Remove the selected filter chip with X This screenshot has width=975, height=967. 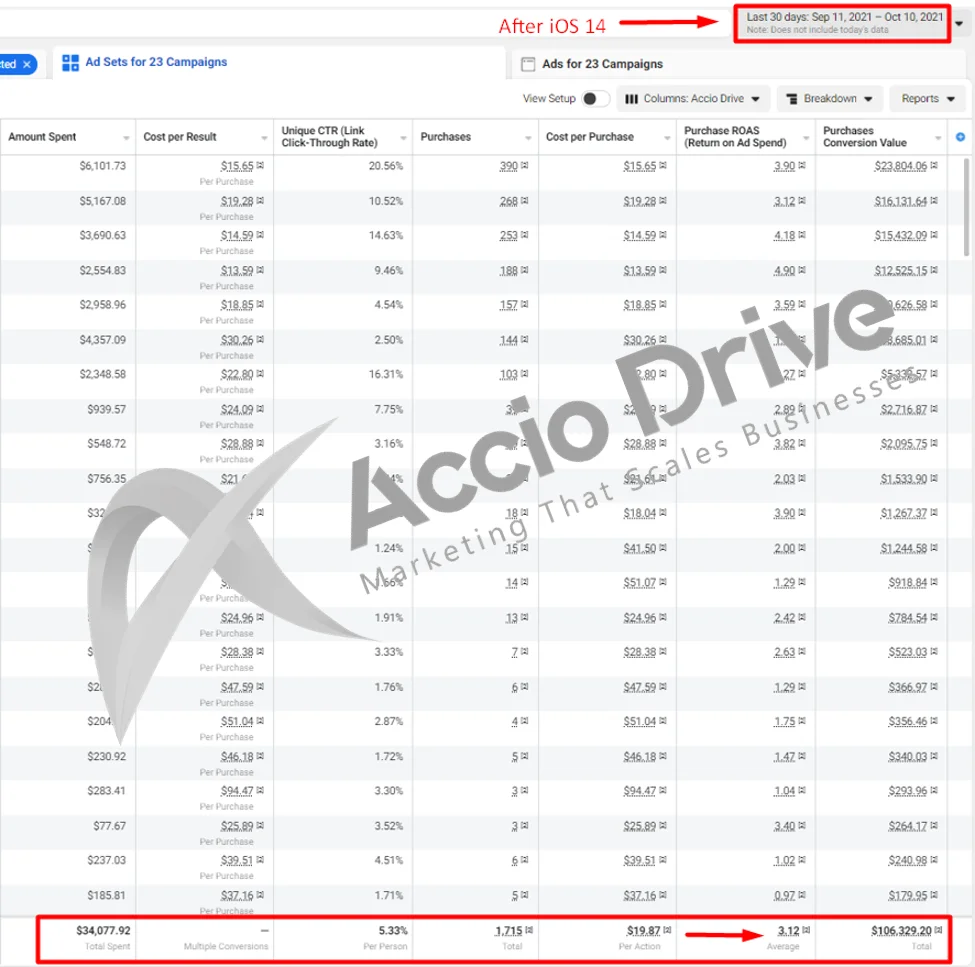[x=27, y=64]
